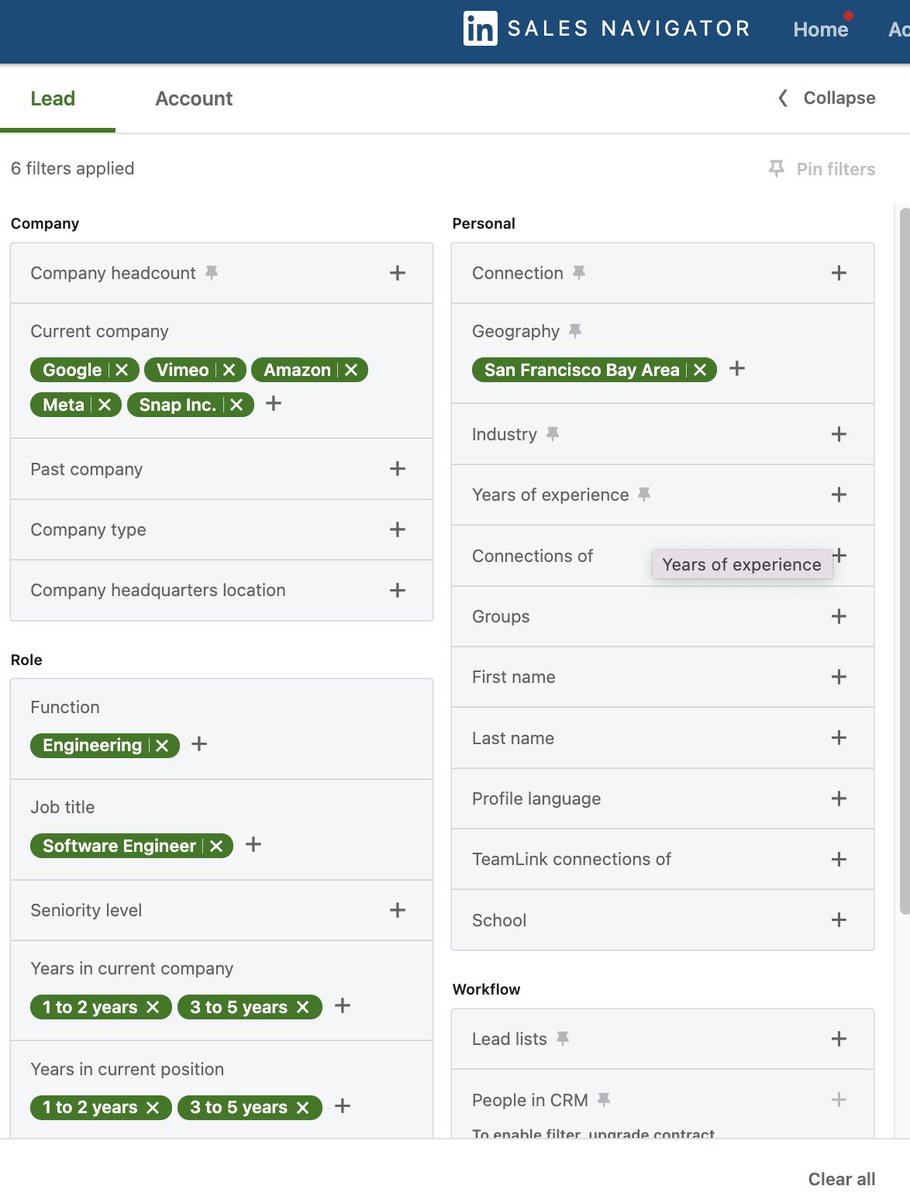Remove the Meta company filter
Image resolution: width=910 pixels, height=1200 pixels.
[x=104, y=405]
